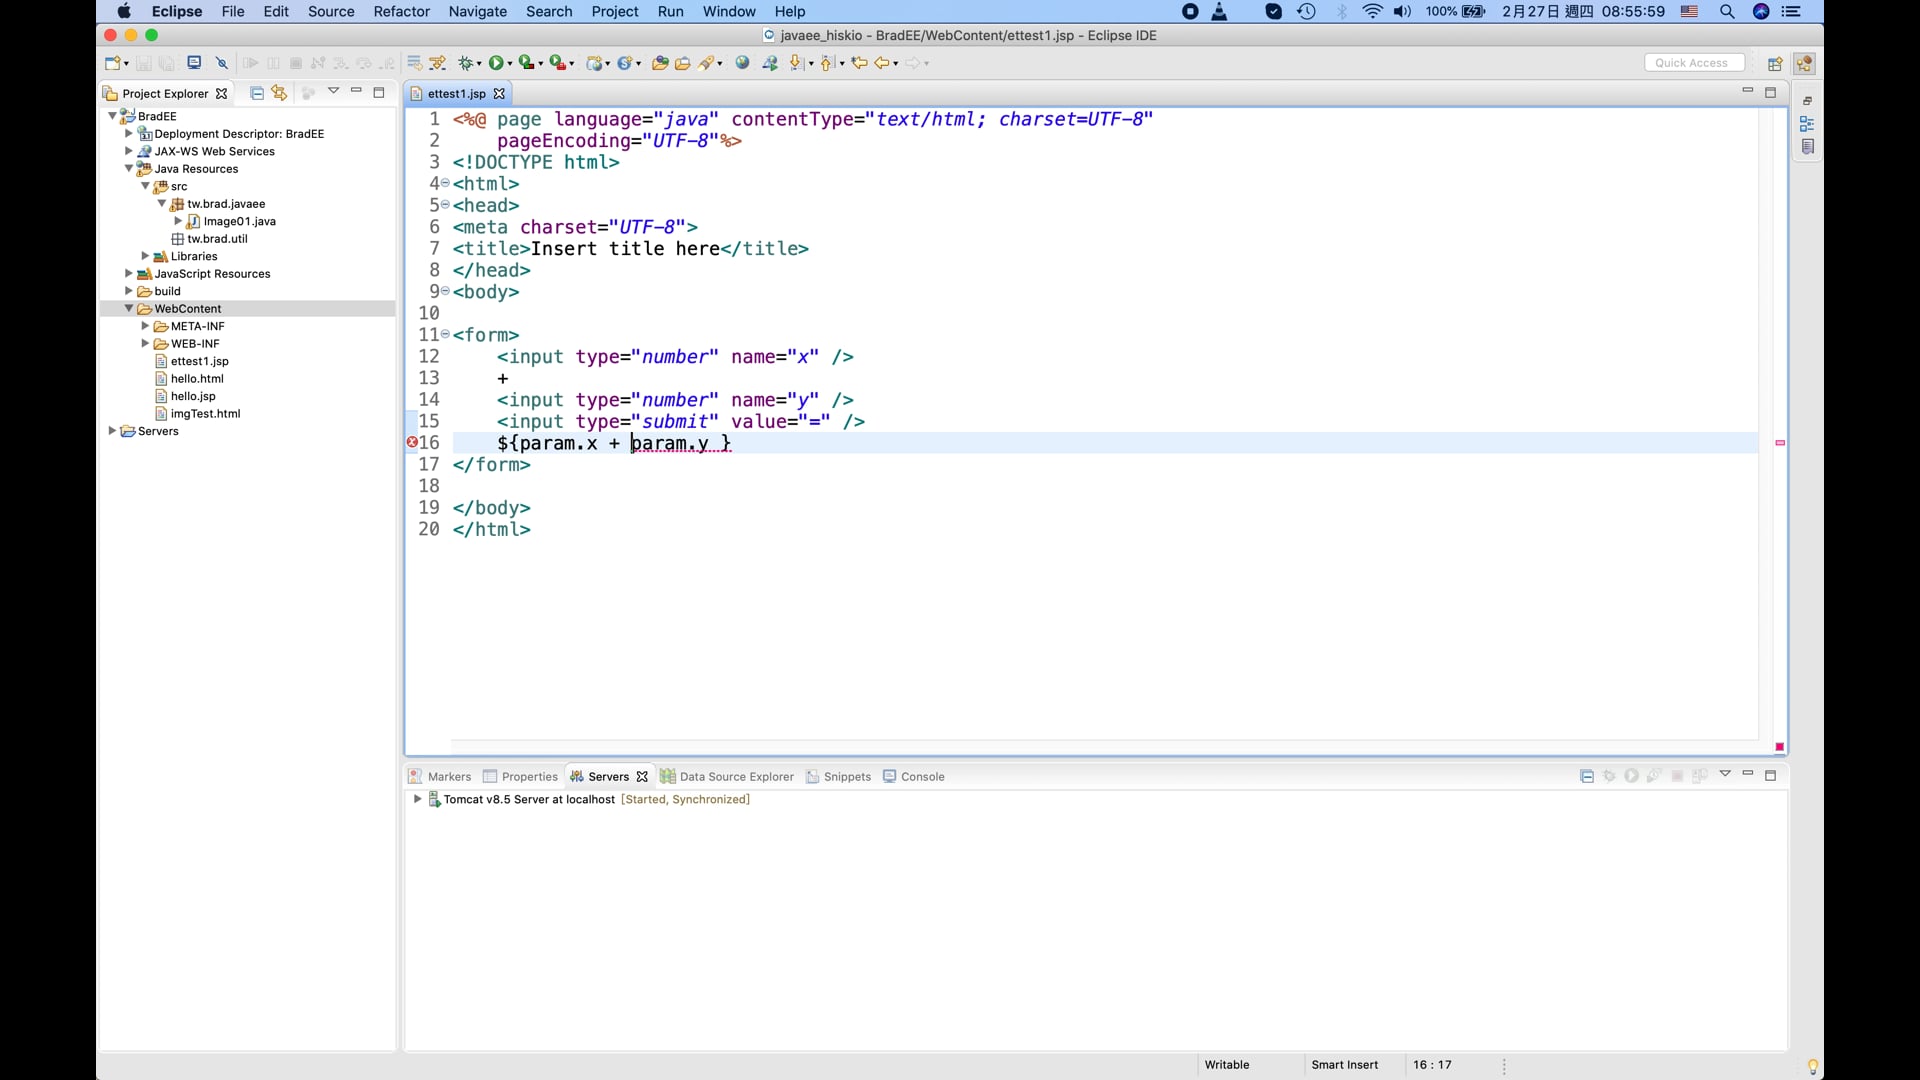1920x1080 pixels.
Task: Click Collapse All in Project Explorer
Action: [257, 93]
